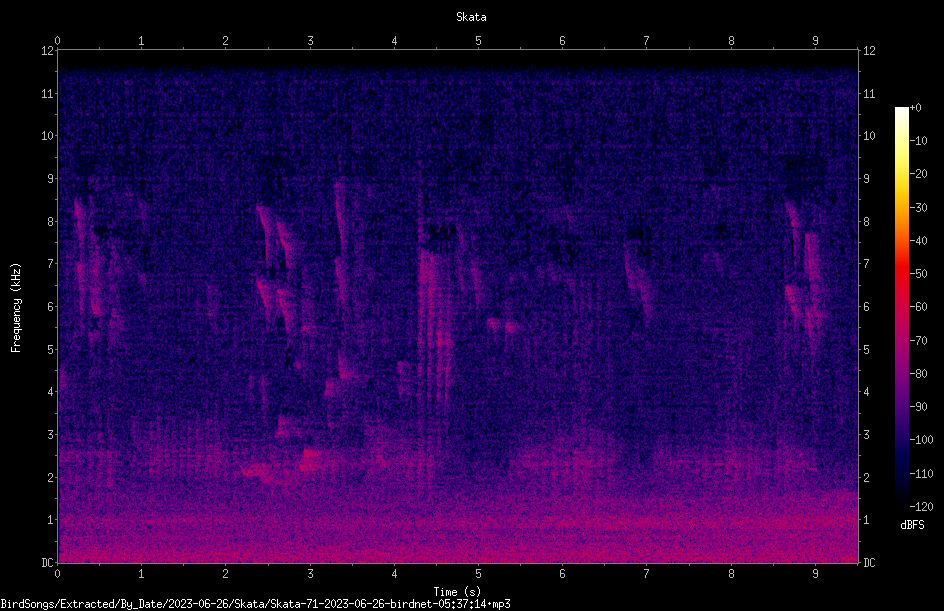Click the '7' tick on the top time axis
This screenshot has height=611, width=944.
[x=647, y=40]
